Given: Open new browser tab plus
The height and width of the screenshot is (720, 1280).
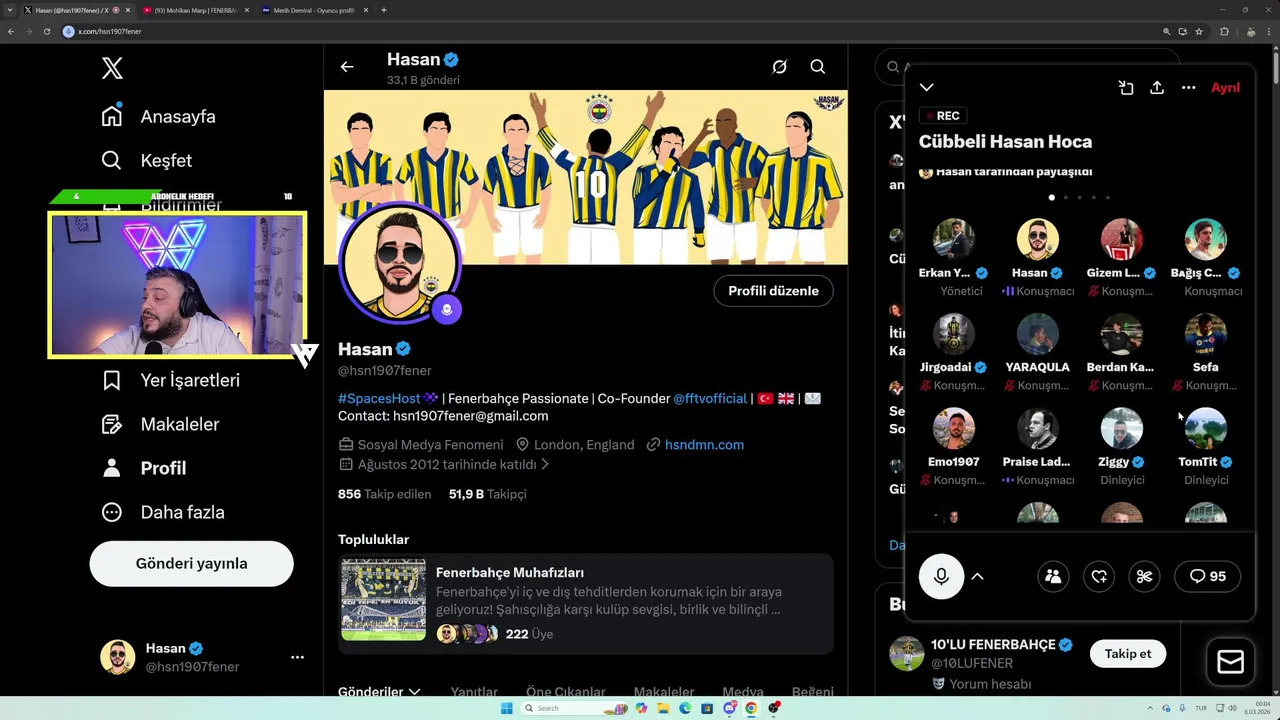Looking at the screenshot, I should pos(384,10).
